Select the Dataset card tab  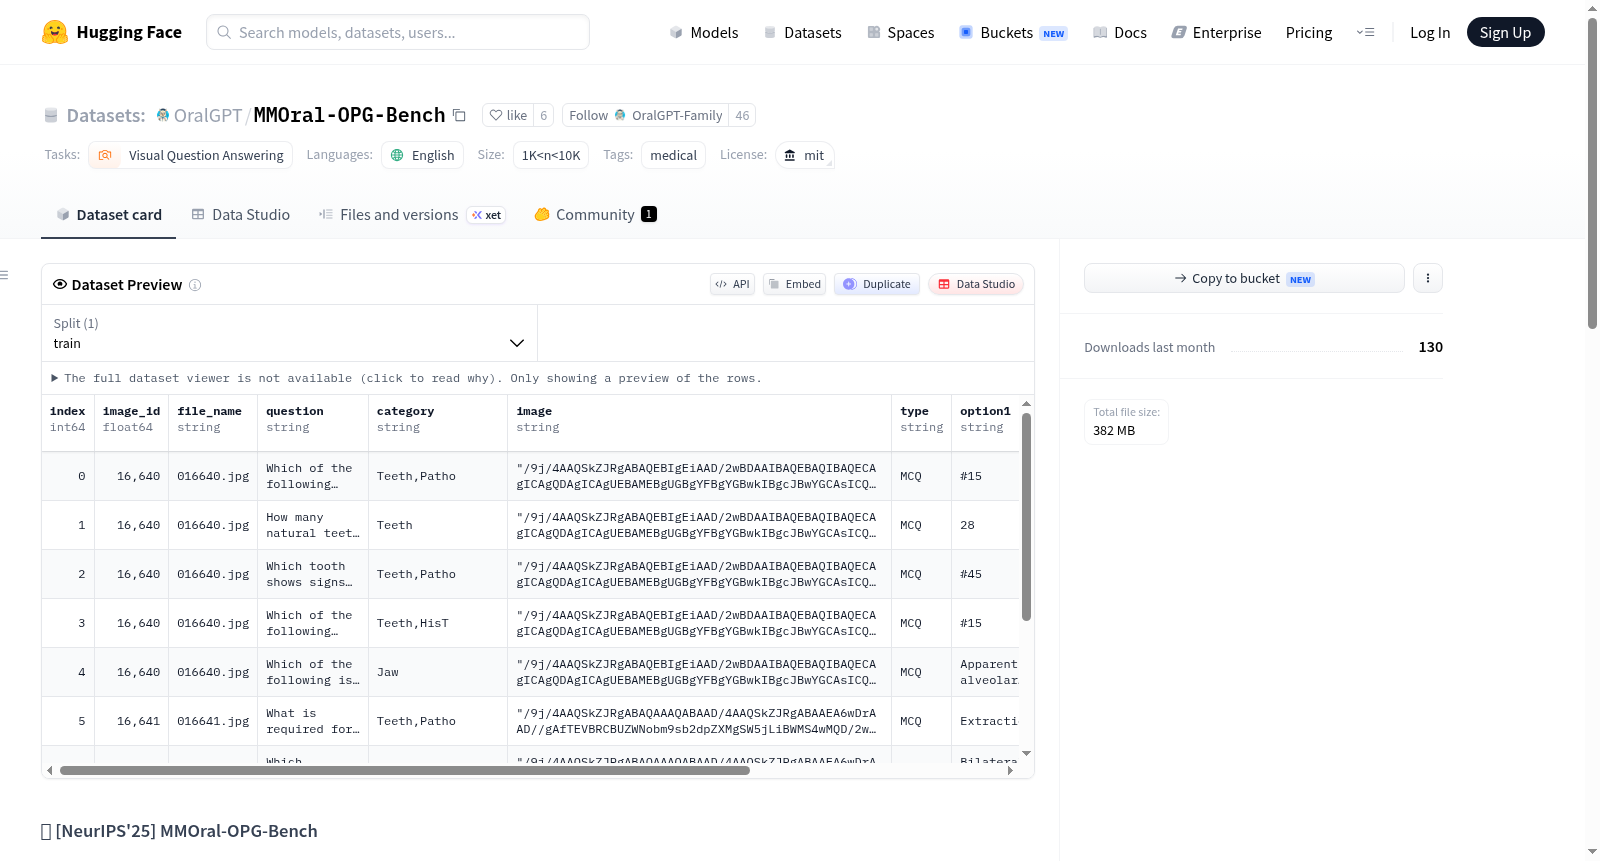click(x=109, y=215)
